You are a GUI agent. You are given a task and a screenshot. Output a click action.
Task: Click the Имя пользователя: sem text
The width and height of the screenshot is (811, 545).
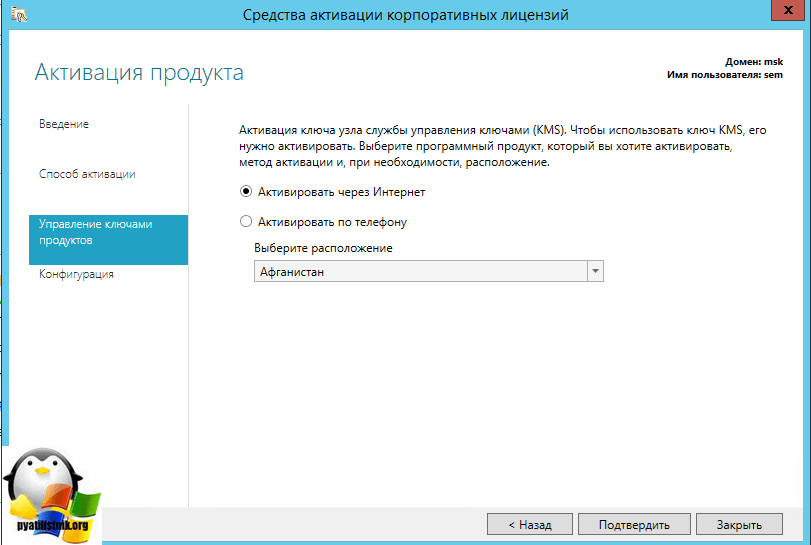pos(725,75)
